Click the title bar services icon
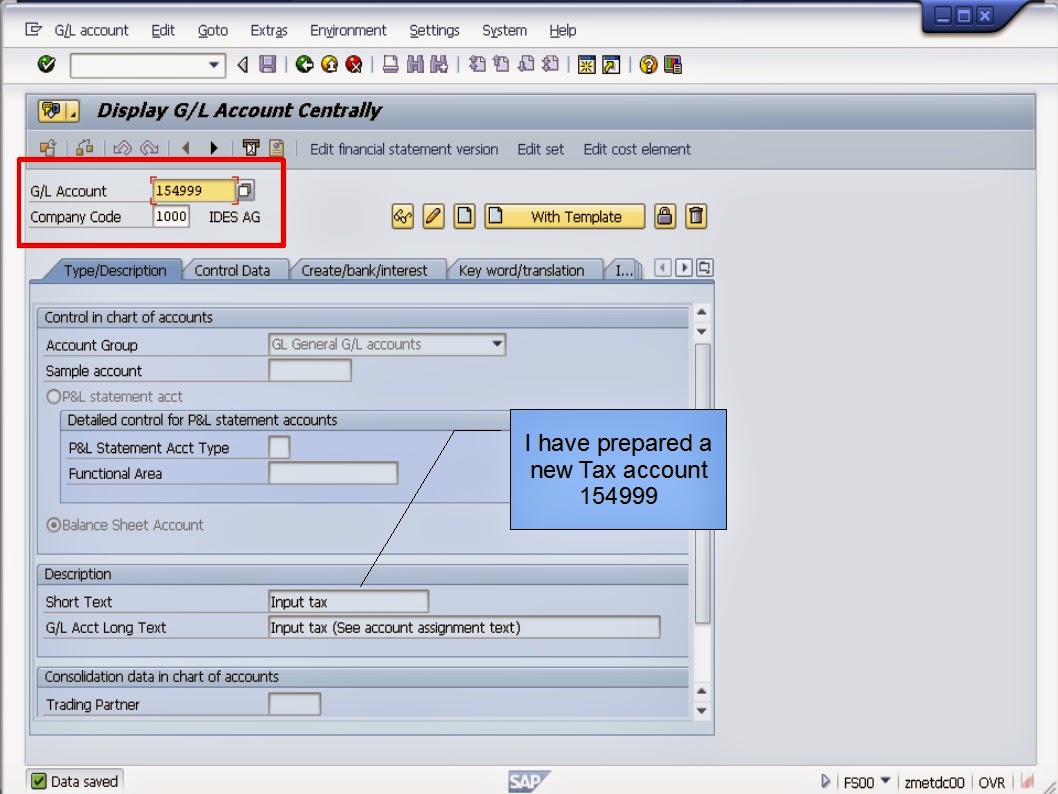Viewport: 1058px width, 794px height. click(x=58, y=111)
